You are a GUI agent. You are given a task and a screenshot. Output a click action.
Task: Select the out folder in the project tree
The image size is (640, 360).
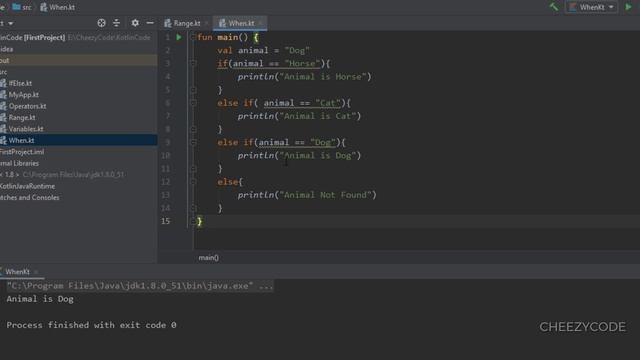(x=78, y=60)
